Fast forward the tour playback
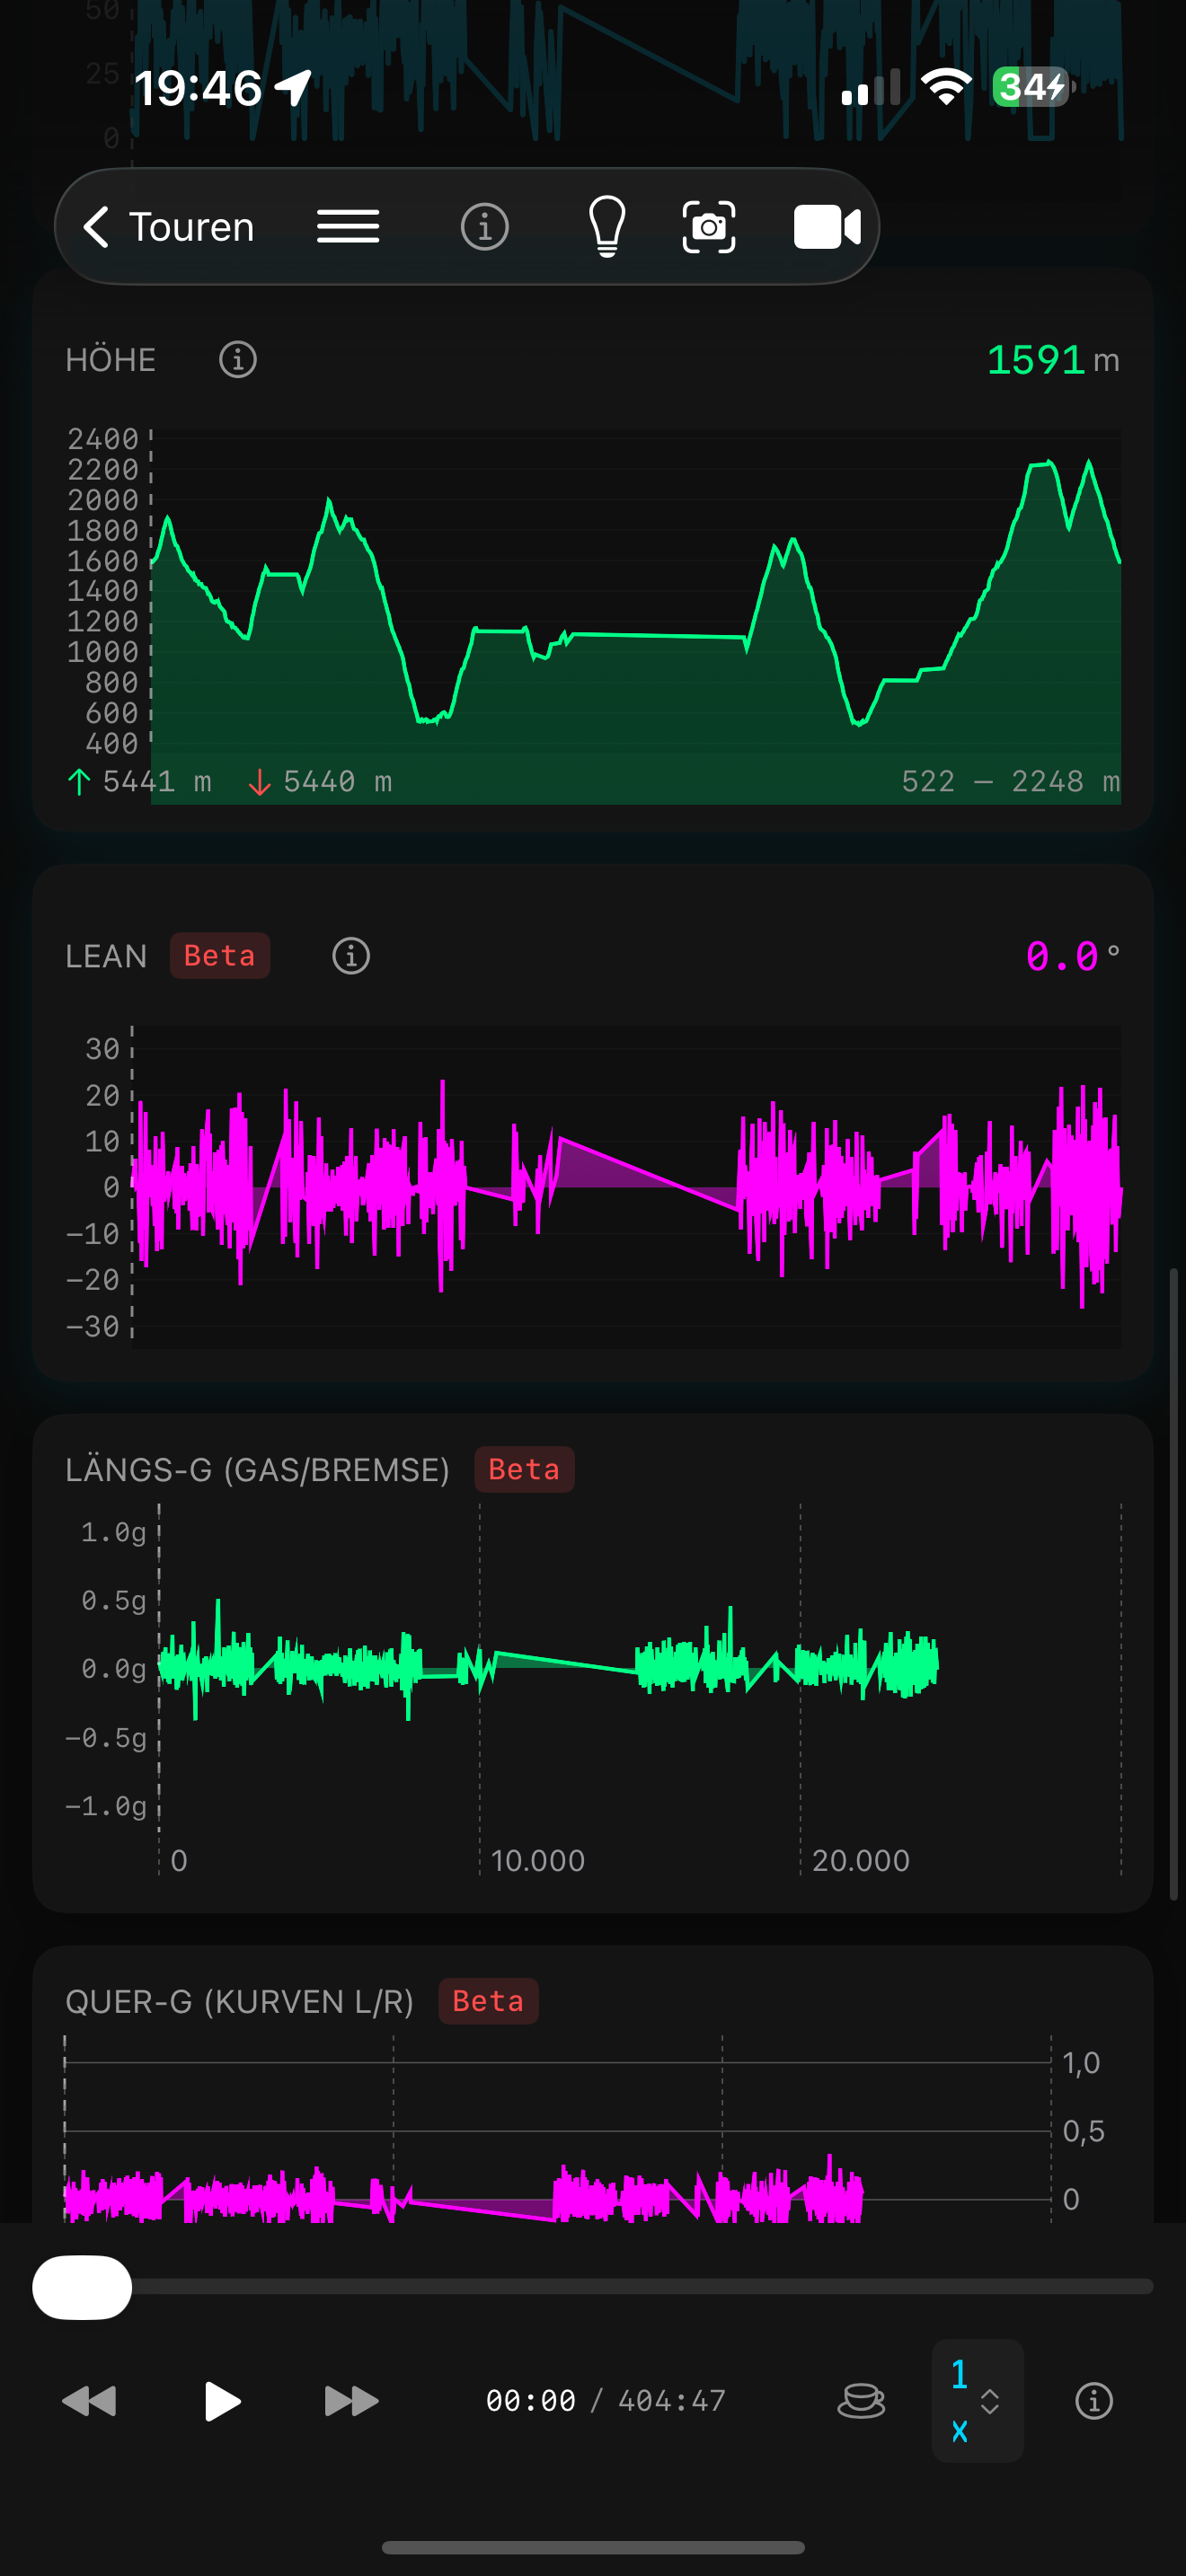The width and height of the screenshot is (1186, 2576). pos(352,2401)
